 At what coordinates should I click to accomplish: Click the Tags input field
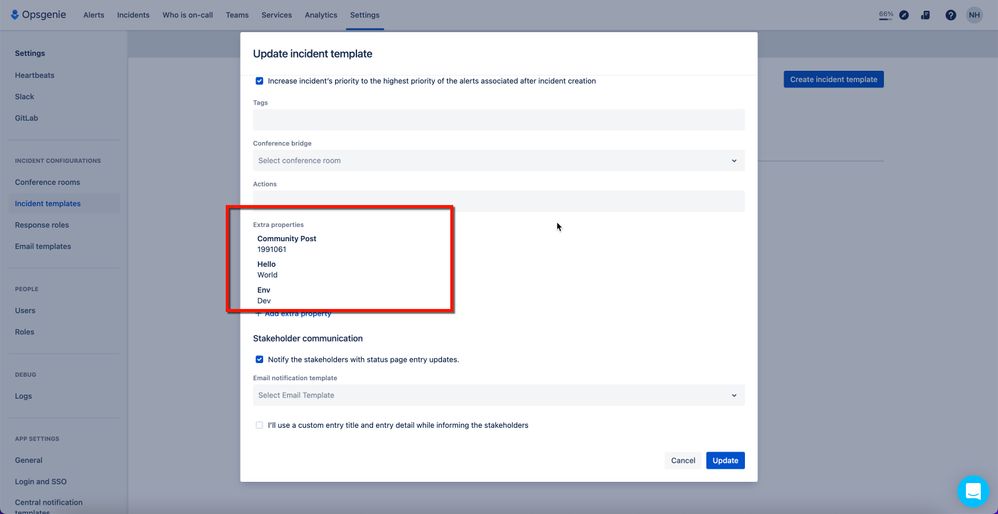tap(498, 120)
